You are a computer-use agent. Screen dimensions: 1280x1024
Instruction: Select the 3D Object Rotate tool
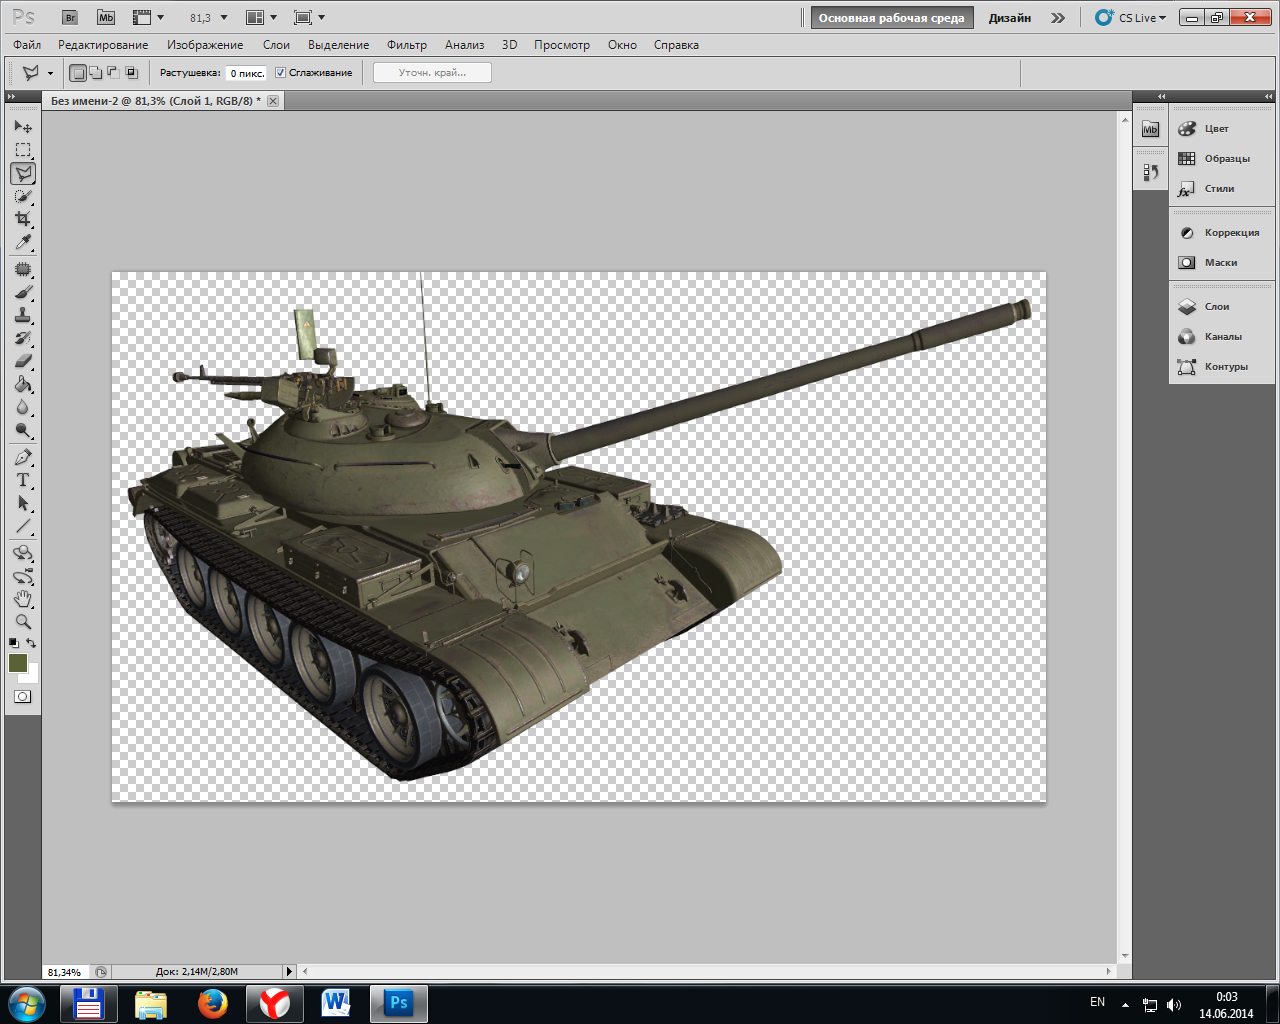coord(23,553)
